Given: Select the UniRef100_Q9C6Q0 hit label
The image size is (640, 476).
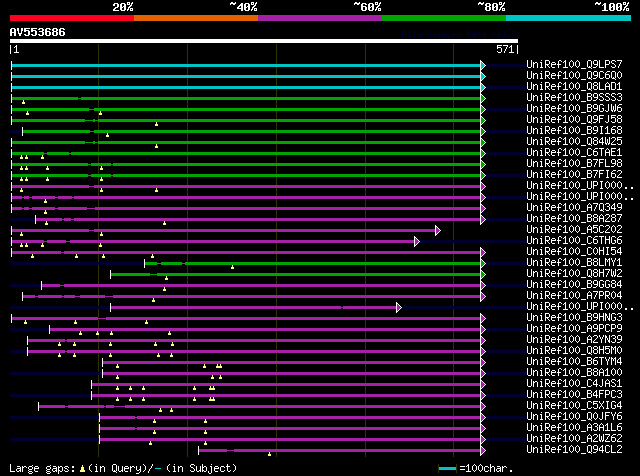Looking at the screenshot, I should 574,76.
